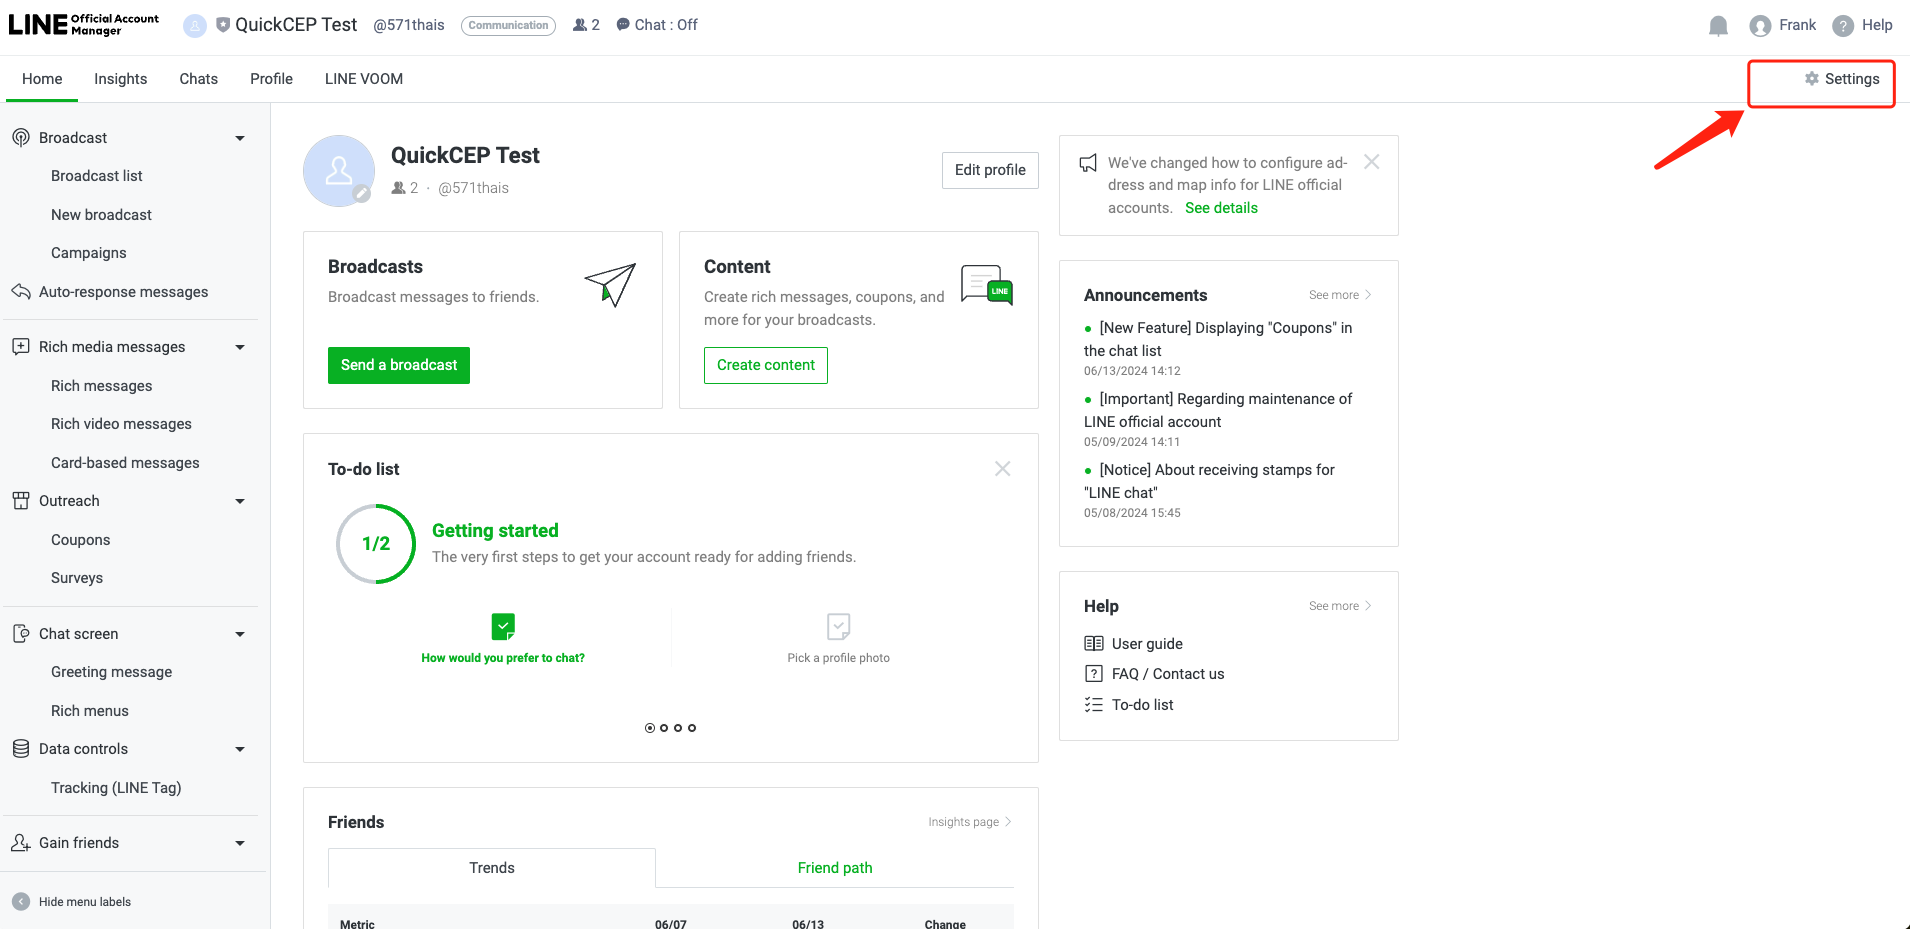The width and height of the screenshot is (1910, 929).
Task: Open the New broadcast menu item
Action: tap(101, 215)
